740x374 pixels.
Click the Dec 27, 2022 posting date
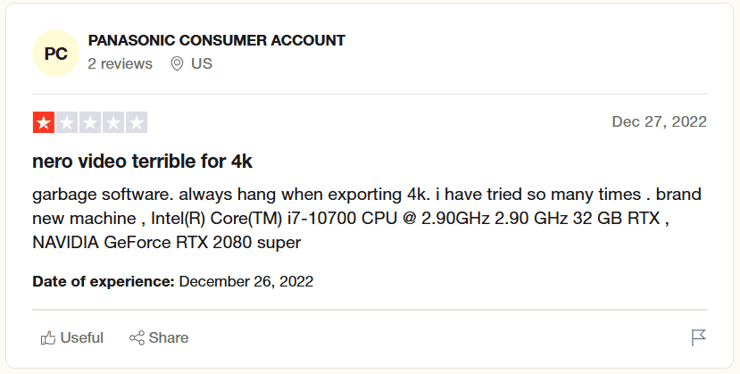pyautogui.click(x=659, y=122)
